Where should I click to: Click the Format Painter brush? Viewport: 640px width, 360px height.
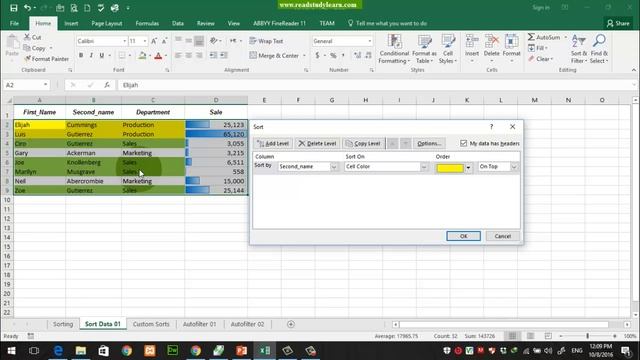coord(46,59)
